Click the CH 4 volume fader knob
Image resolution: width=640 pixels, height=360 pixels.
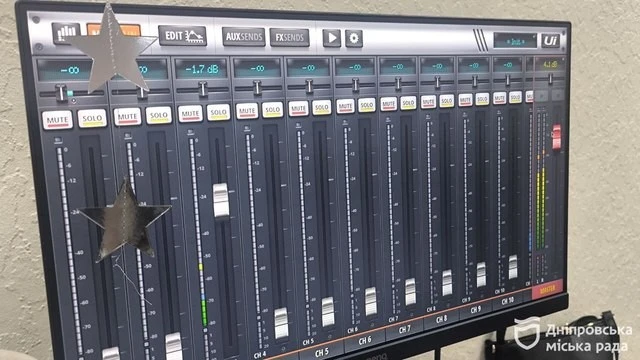(x=281, y=323)
